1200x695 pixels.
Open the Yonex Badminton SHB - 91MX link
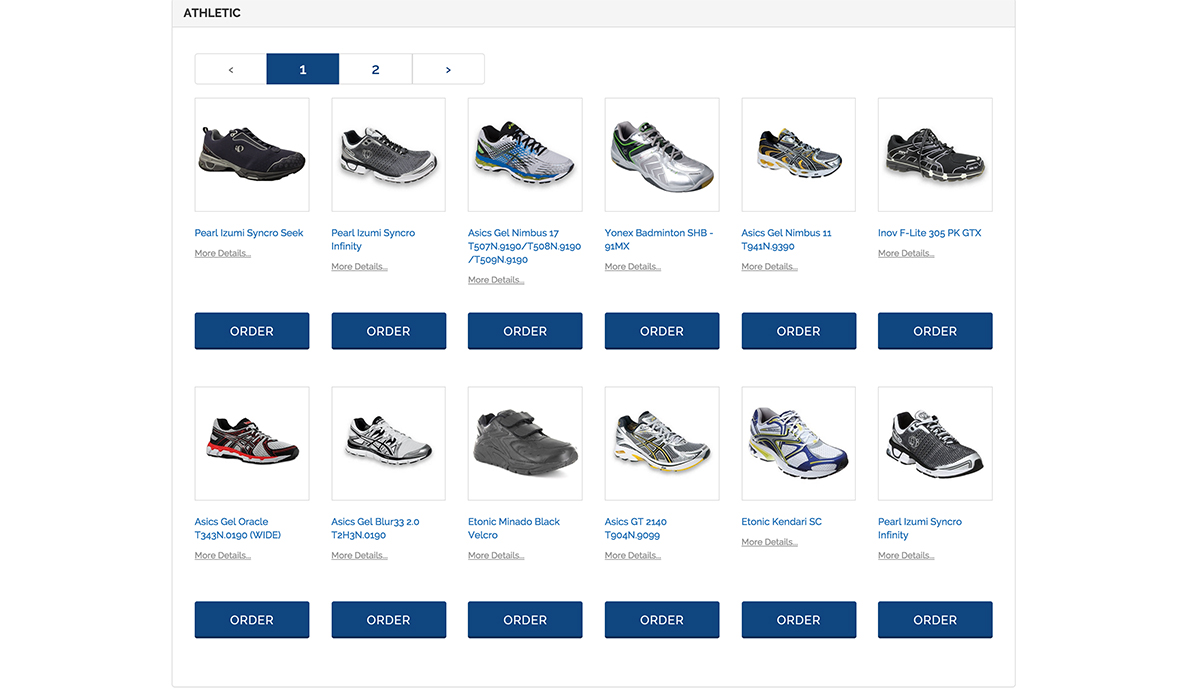pyautogui.click(x=658, y=239)
